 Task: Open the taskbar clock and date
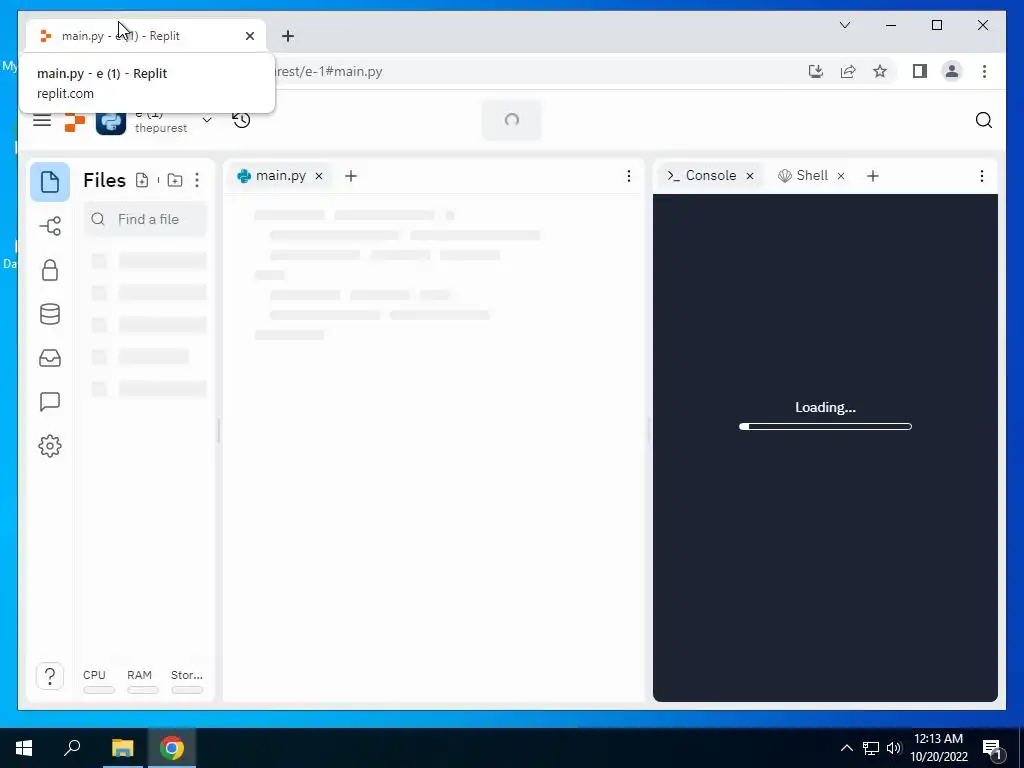pyautogui.click(x=938, y=748)
